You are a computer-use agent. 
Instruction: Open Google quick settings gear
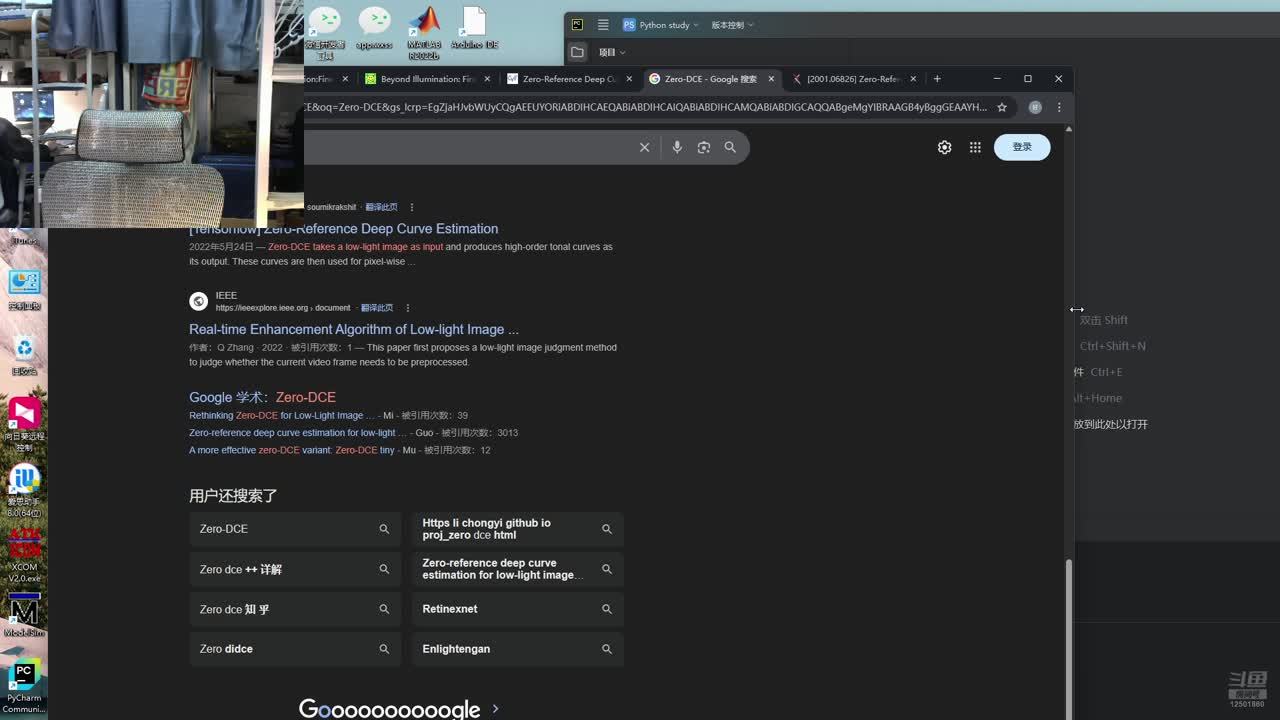click(x=944, y=147)
